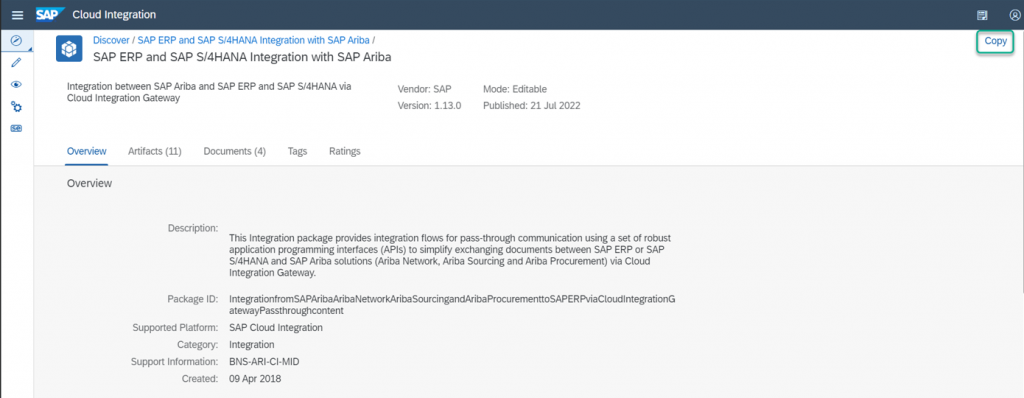
Task: Click the integration package cube icon
Action: [69, 49]
